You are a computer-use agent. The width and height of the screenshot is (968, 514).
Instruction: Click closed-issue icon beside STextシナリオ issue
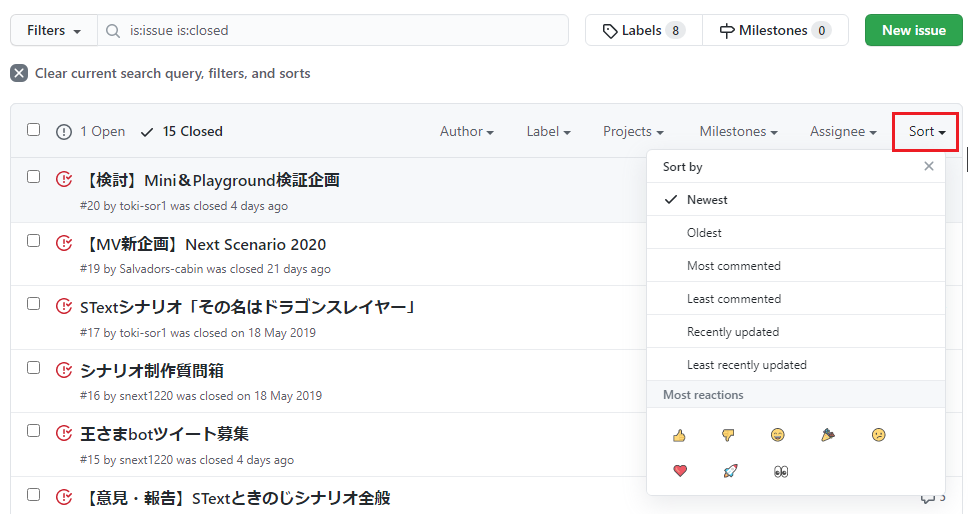[64, 306]
